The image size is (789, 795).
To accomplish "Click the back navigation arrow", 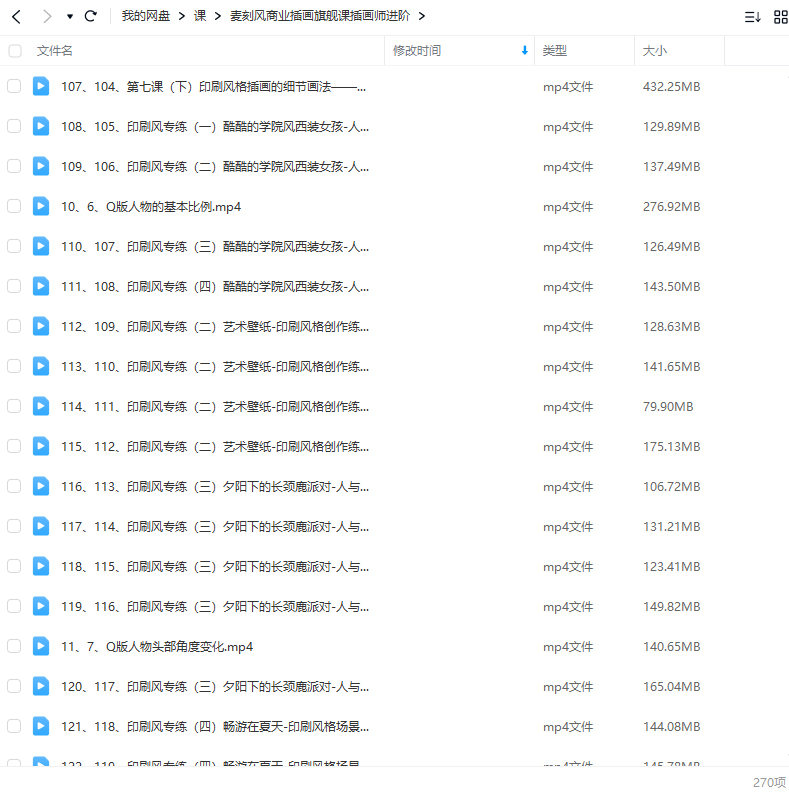I will 16,16.
